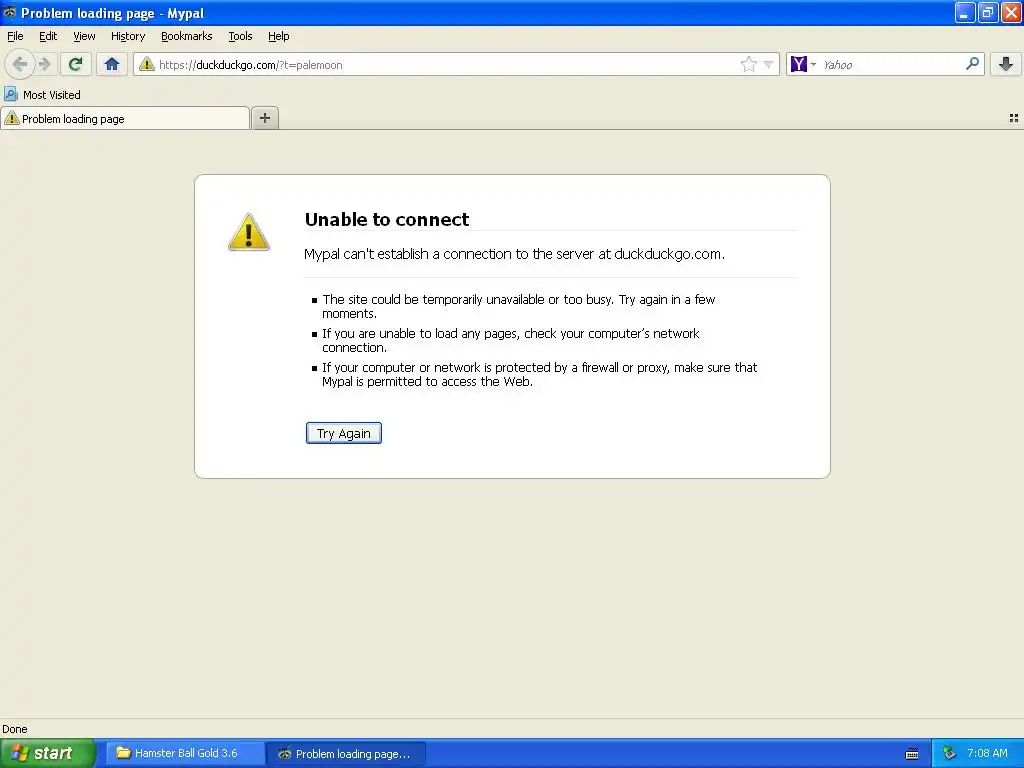This screenshot has height=768, width=1024.
Task: Bookmark this page with the star
Action: 748,64
